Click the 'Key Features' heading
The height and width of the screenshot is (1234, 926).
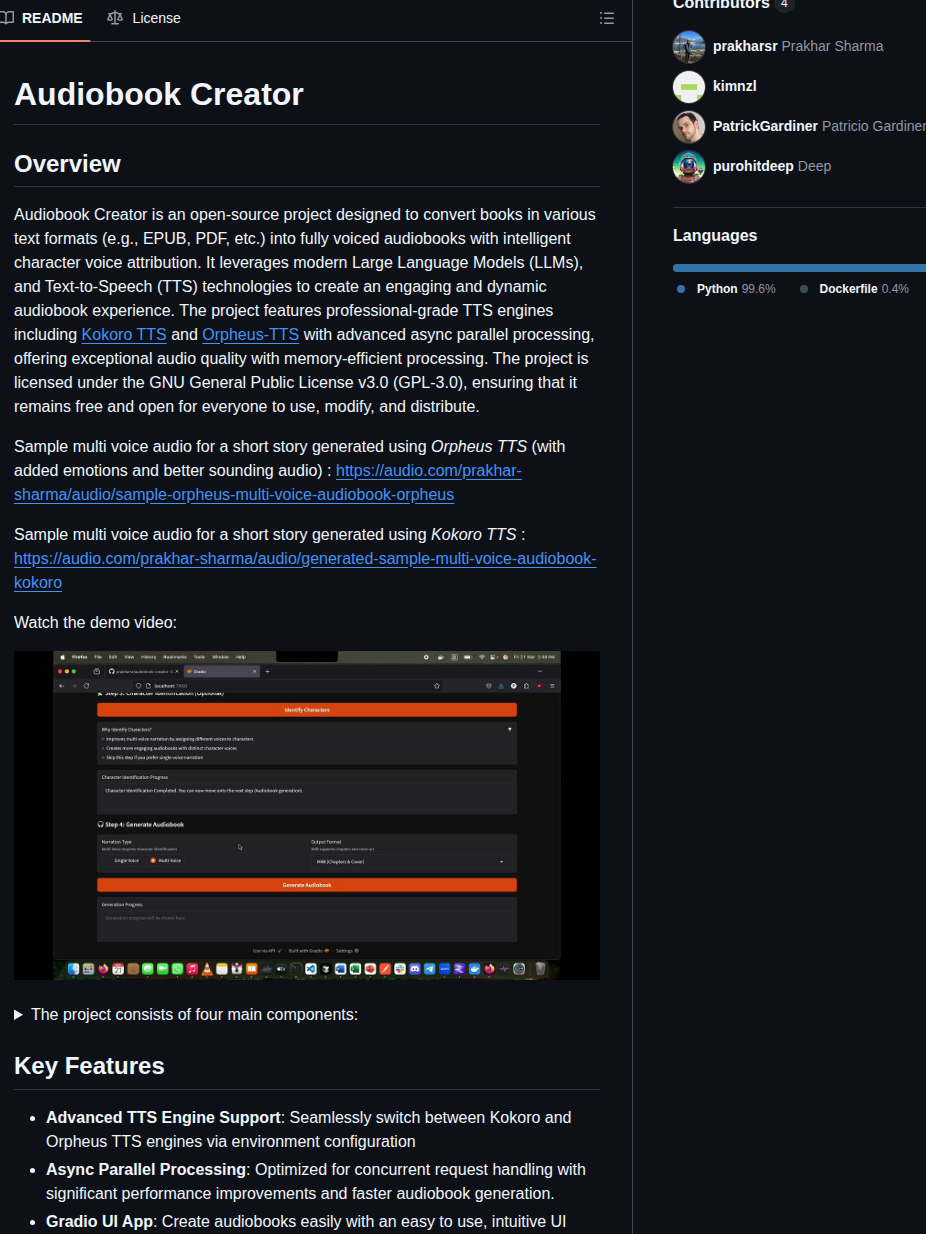(89, 1066)
